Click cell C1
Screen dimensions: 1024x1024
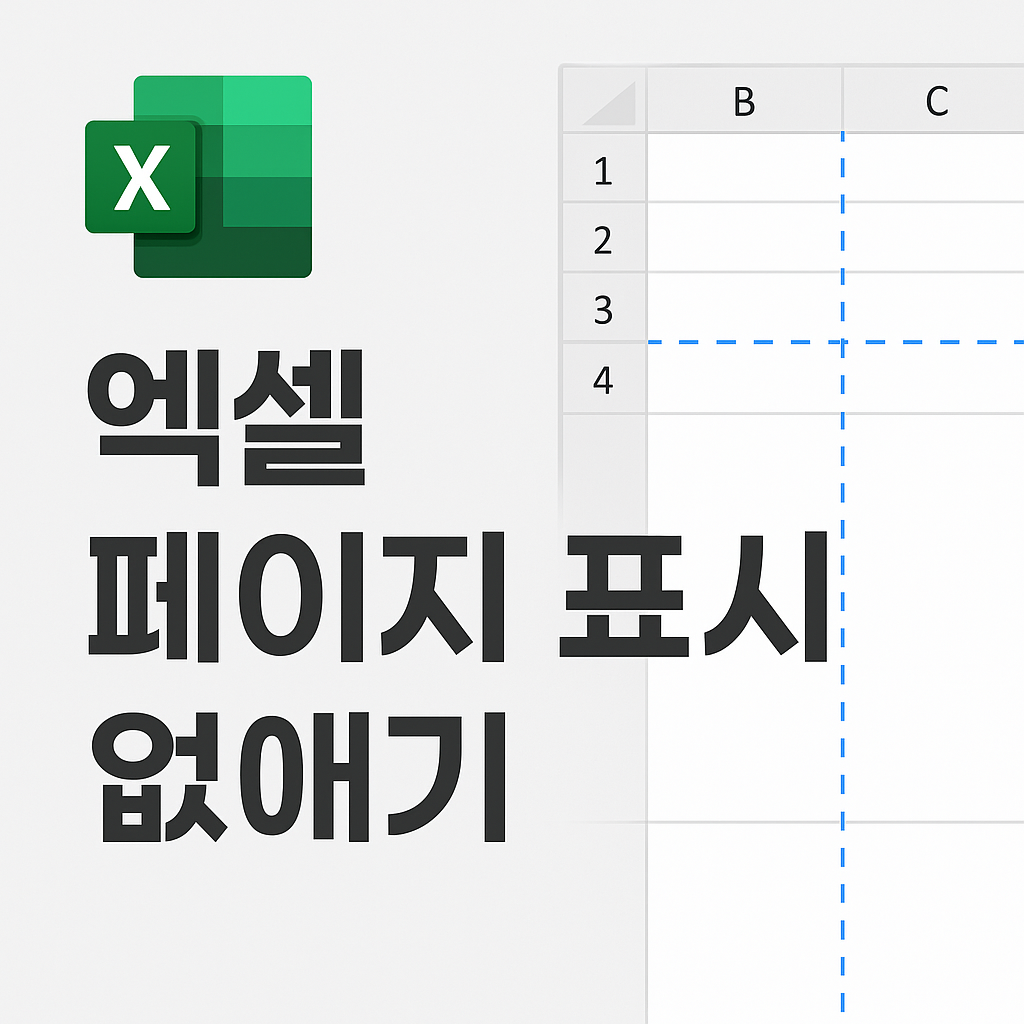934,168
